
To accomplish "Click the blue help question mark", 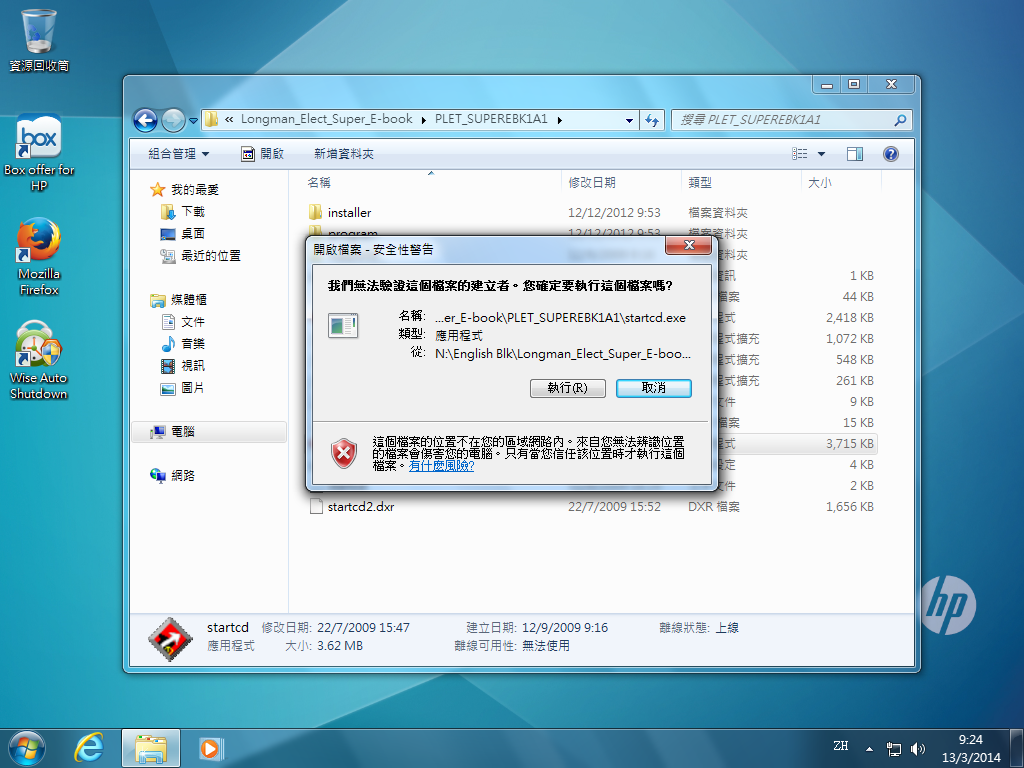I will point(890,154).
